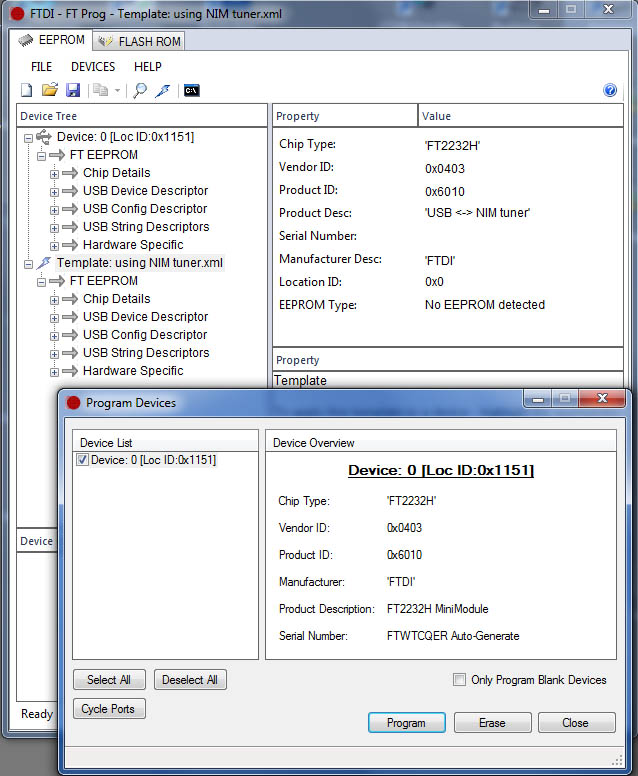Expand Chip Details under the Template node

pyautogui.click(x=54, y=300)
